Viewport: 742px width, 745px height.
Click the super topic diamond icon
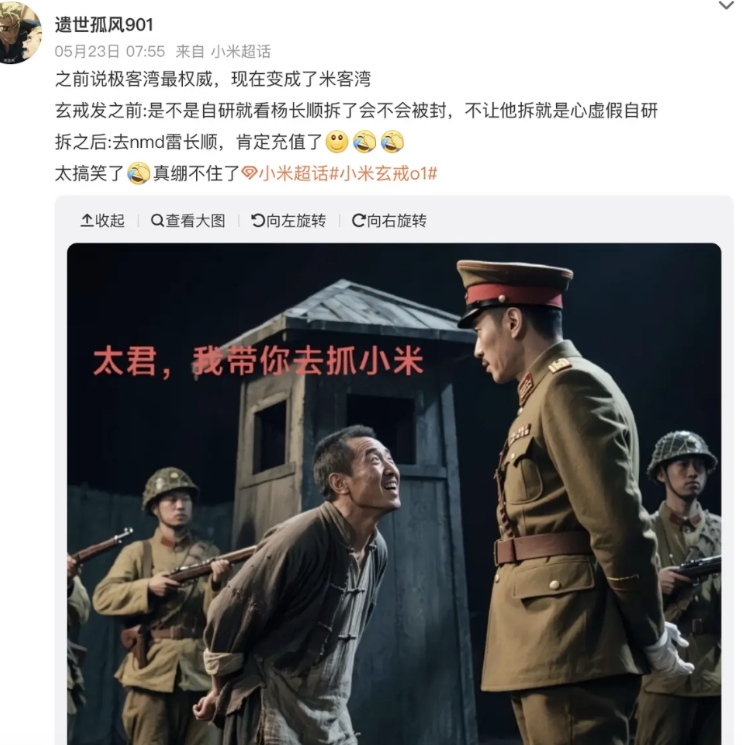pos(249,173)
